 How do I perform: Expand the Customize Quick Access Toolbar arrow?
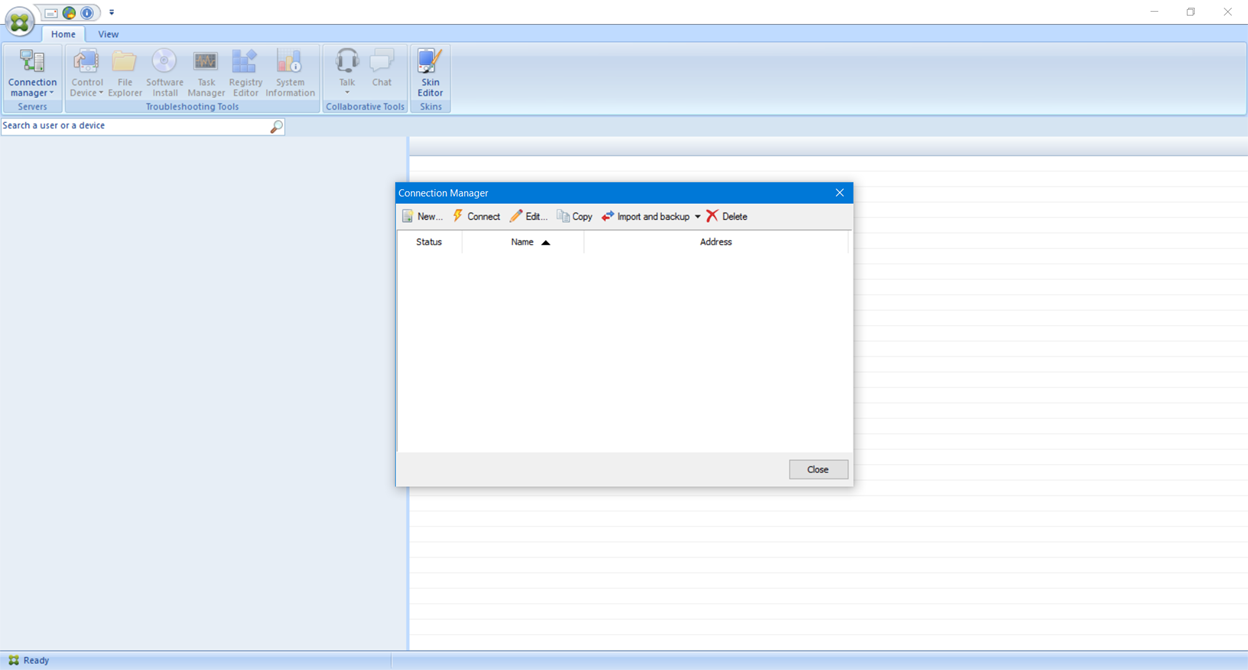pyautogui.click(x=111, y=13)
